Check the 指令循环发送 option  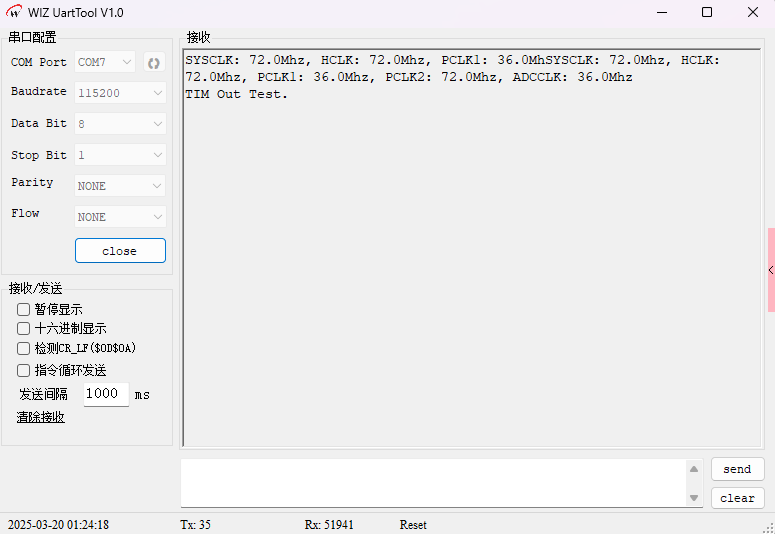24,370
